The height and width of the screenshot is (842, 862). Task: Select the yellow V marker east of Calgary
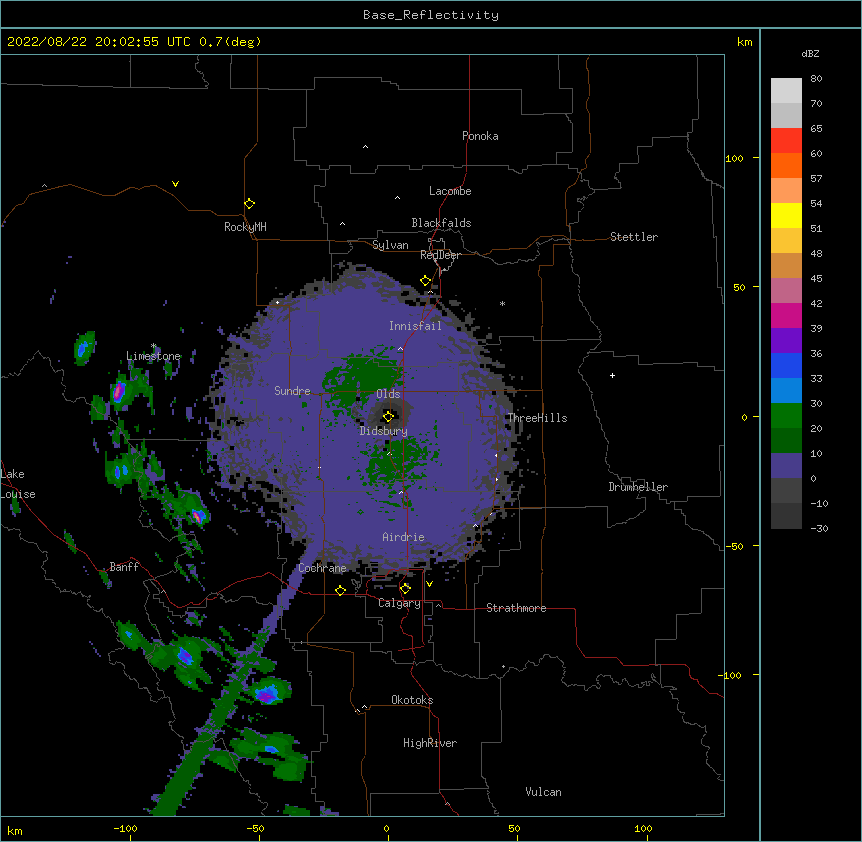click(x=429, y=584)
